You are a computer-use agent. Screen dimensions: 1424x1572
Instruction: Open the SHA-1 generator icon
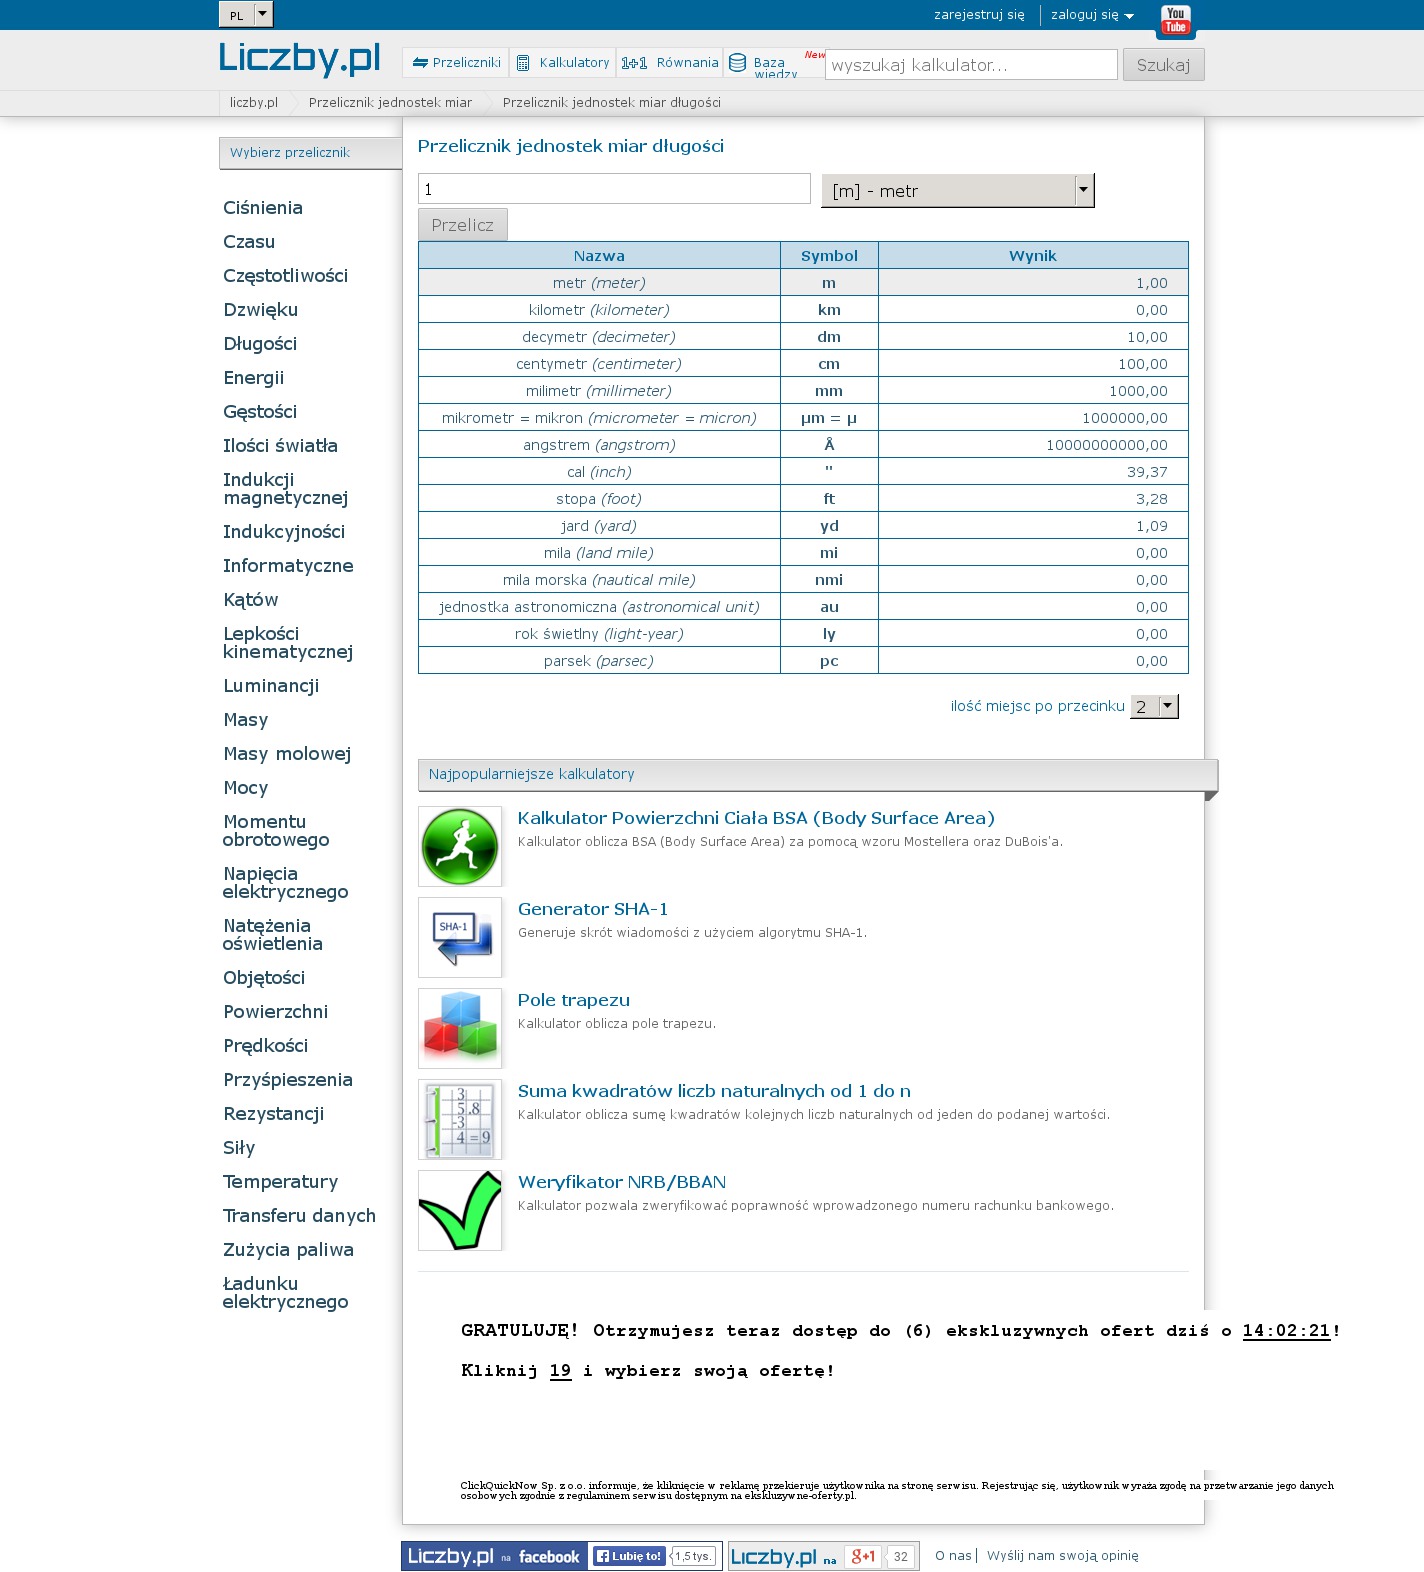(x=460, y=938)
